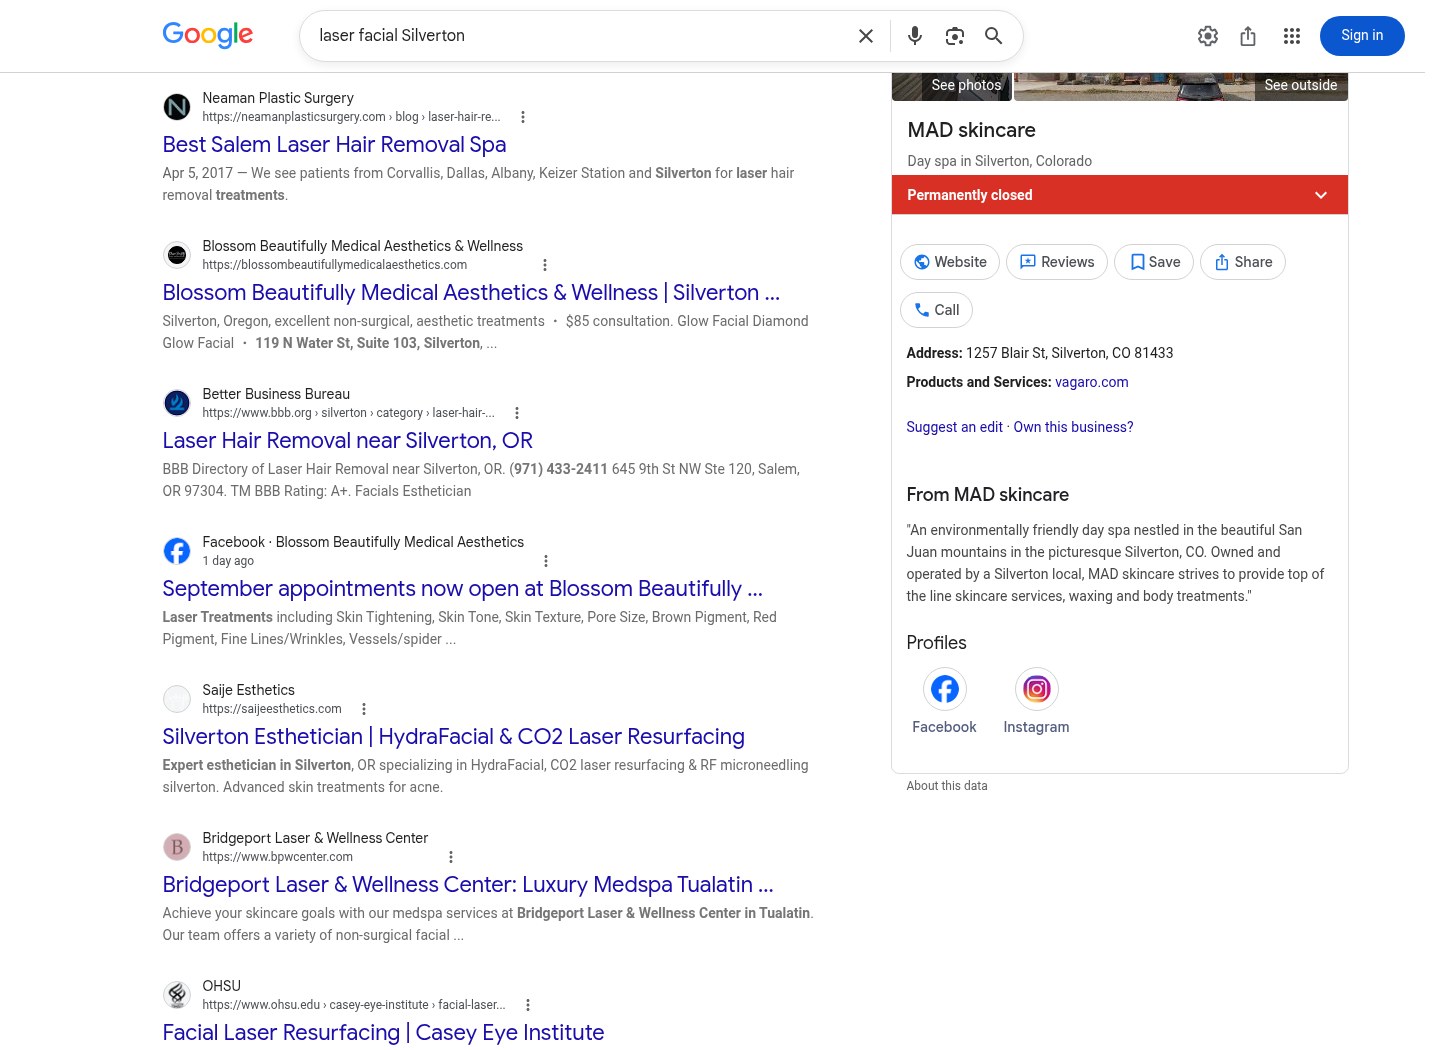Visit MAD skincare Website button

(x=950, y=262)
